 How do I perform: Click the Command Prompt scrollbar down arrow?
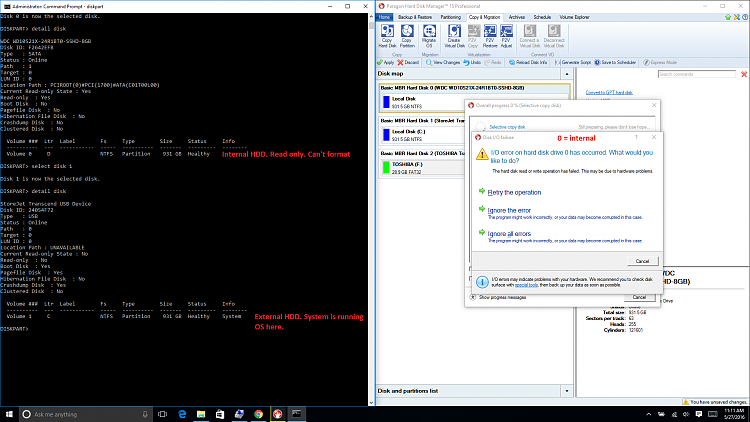(371, 403)
